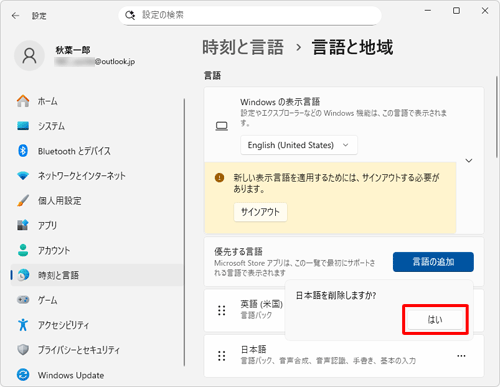Confirm deletion with はい button

tap(435, 320)
